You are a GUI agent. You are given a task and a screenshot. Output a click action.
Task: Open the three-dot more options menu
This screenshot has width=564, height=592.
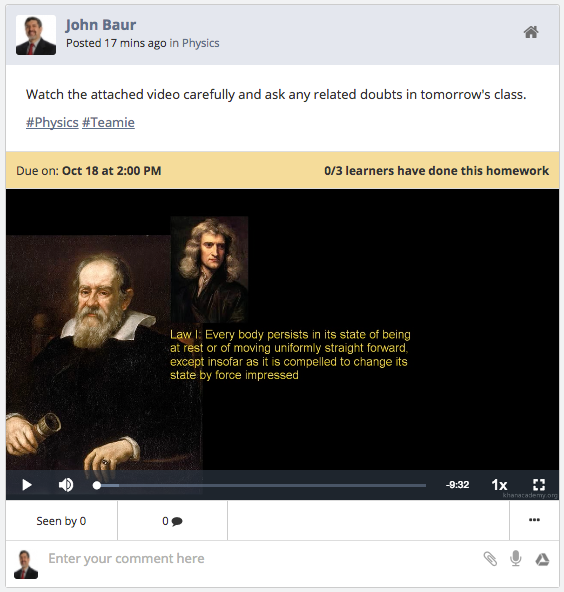pos(534,520)
